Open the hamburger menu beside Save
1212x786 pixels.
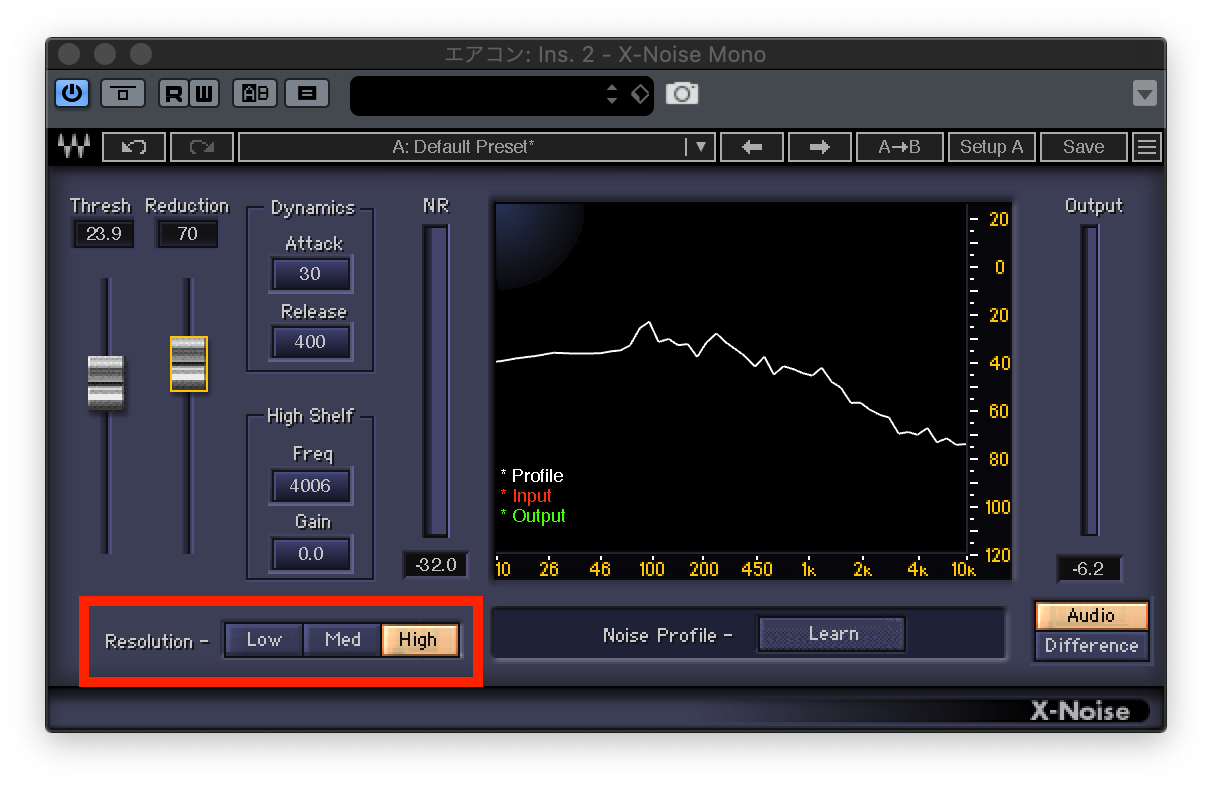[x=1146, y=146]
